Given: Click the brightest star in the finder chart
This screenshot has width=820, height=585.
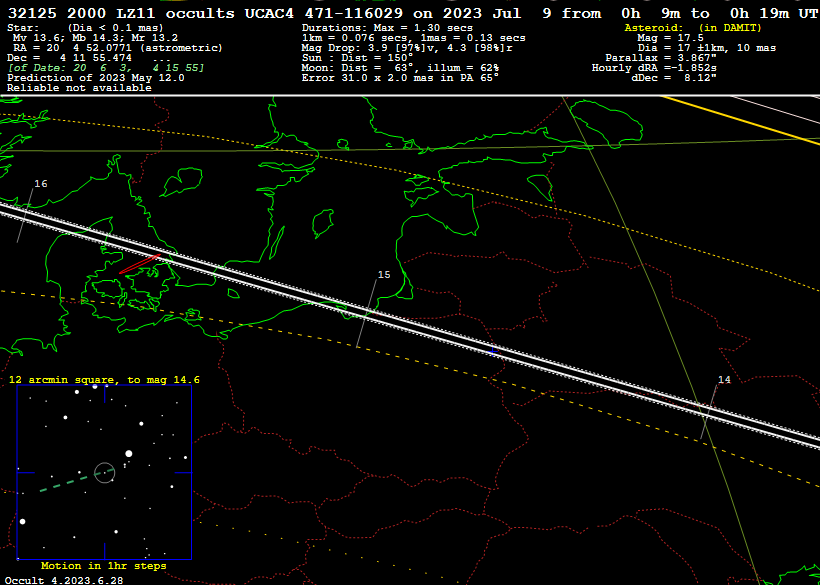Looking at the screenshot, I should click(x=129, y=454).
